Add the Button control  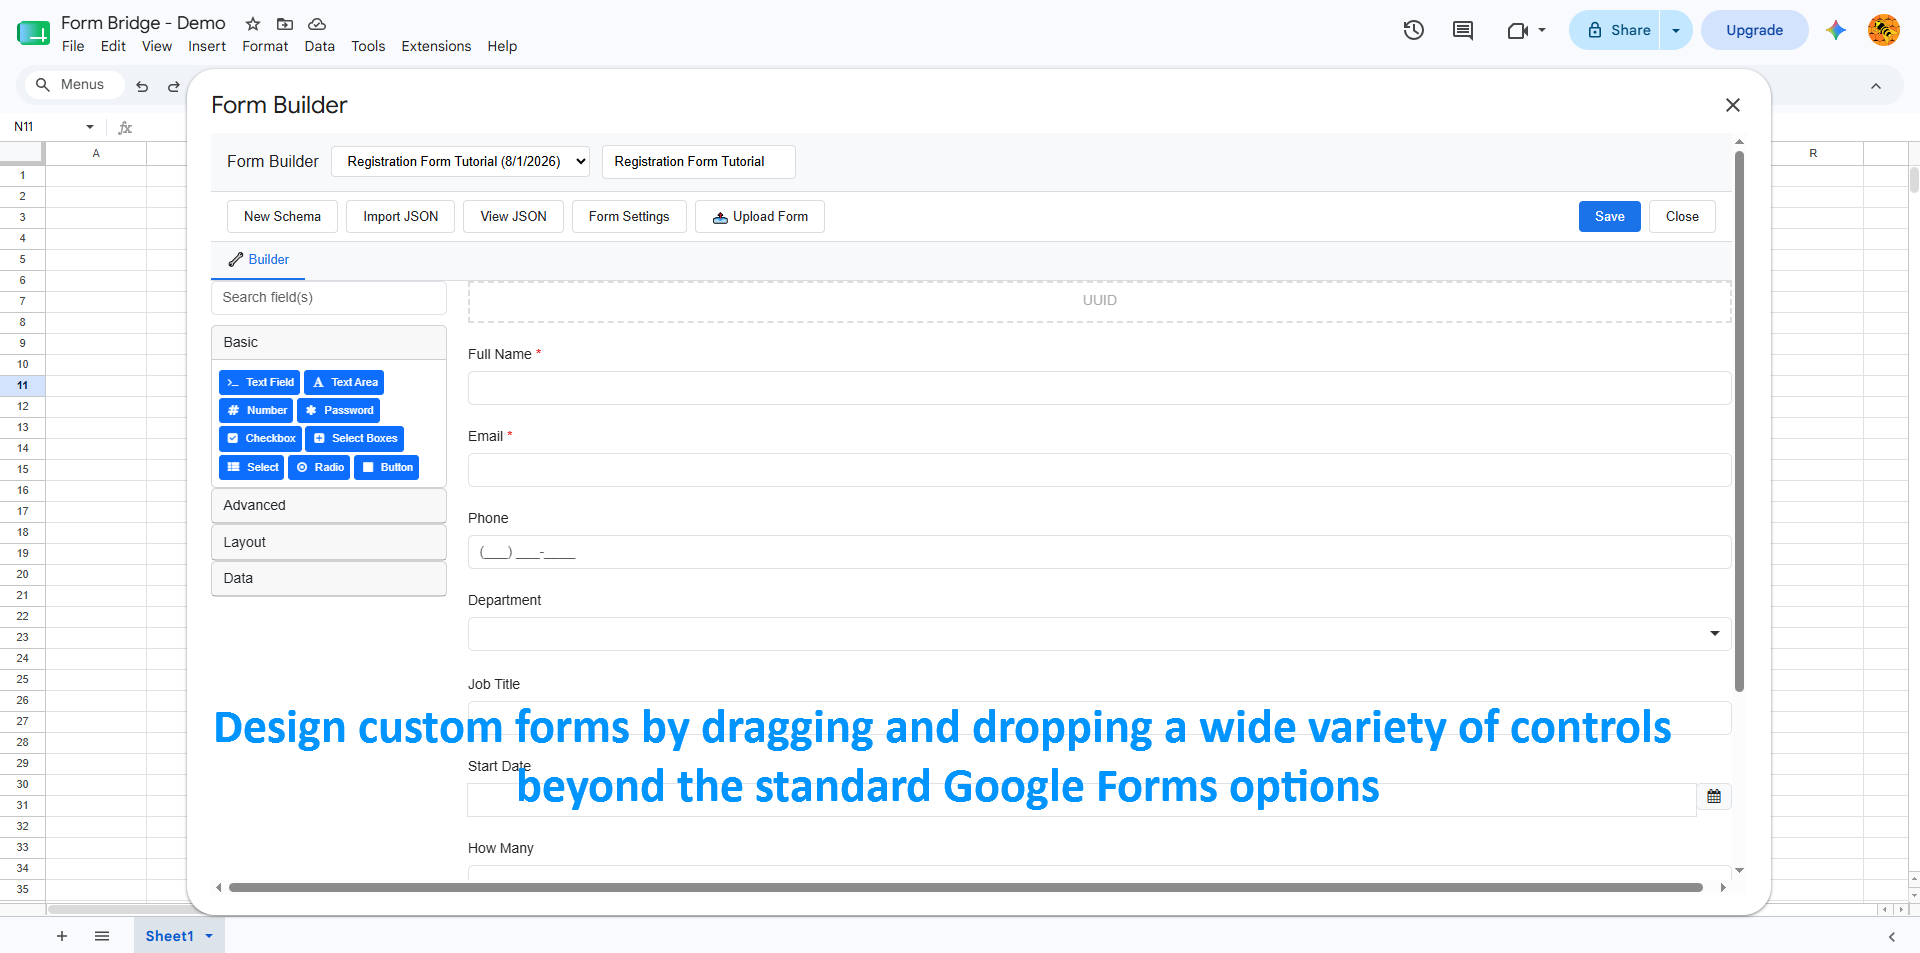(386, 467)
